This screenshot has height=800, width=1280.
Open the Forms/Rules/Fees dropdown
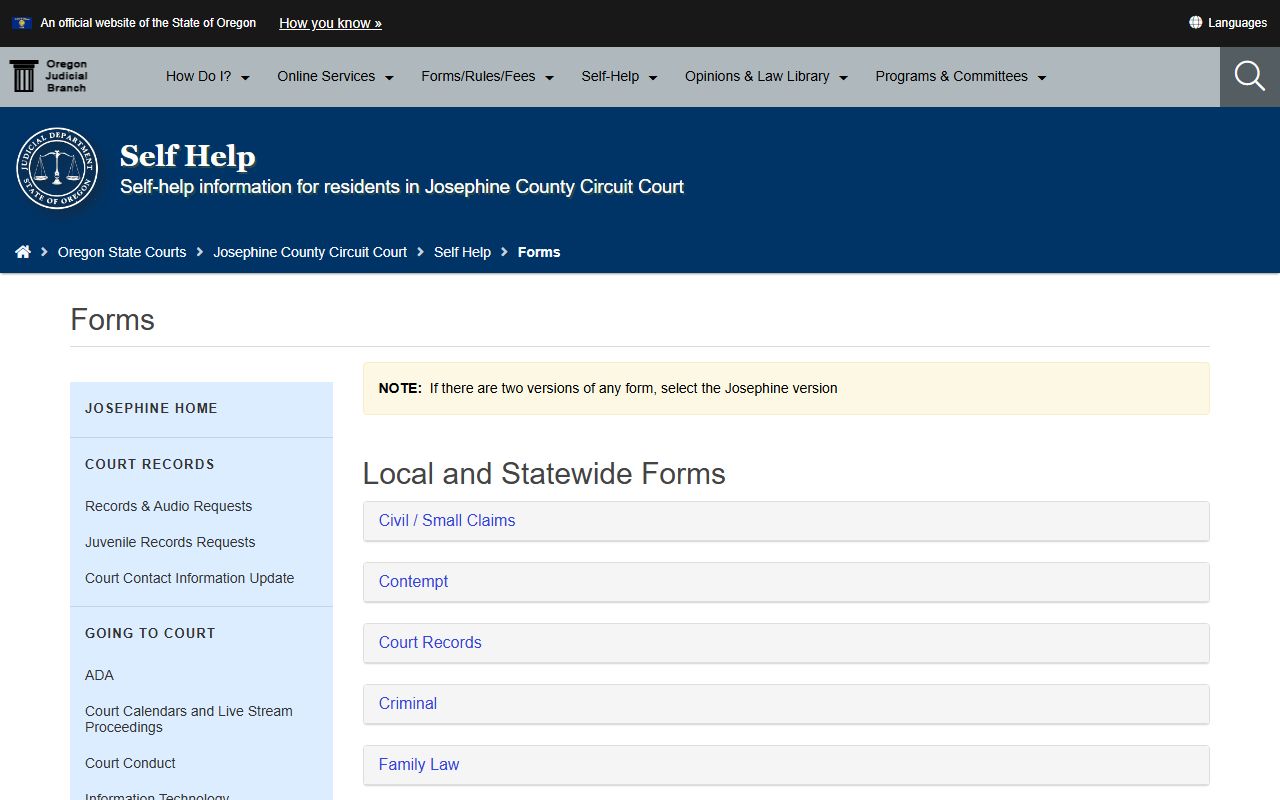point(488,77)
